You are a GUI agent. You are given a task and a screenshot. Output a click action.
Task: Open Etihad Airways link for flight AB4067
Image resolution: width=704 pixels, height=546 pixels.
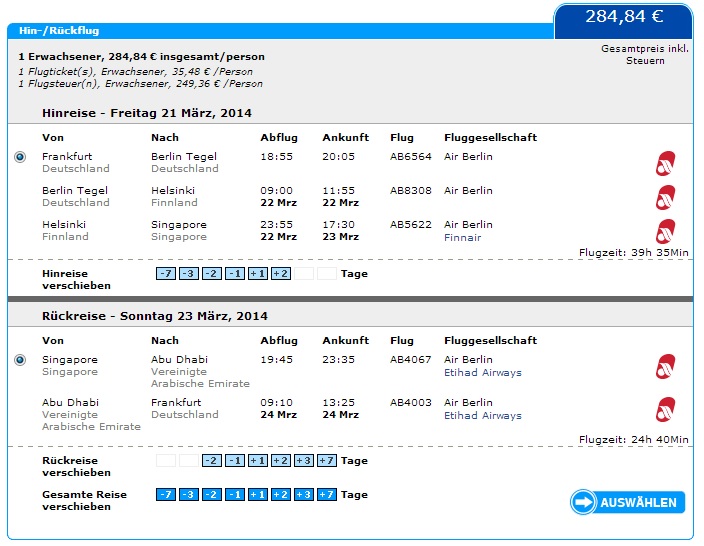pos(483,372)
